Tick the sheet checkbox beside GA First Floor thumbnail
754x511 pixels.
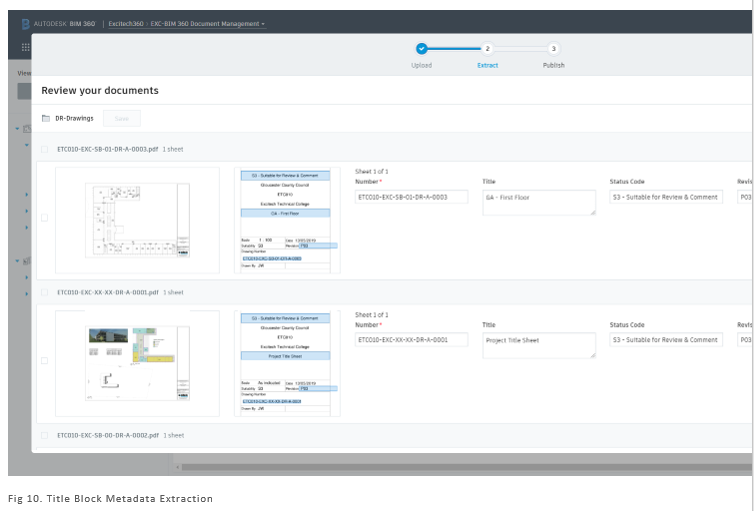pos(45,218)
